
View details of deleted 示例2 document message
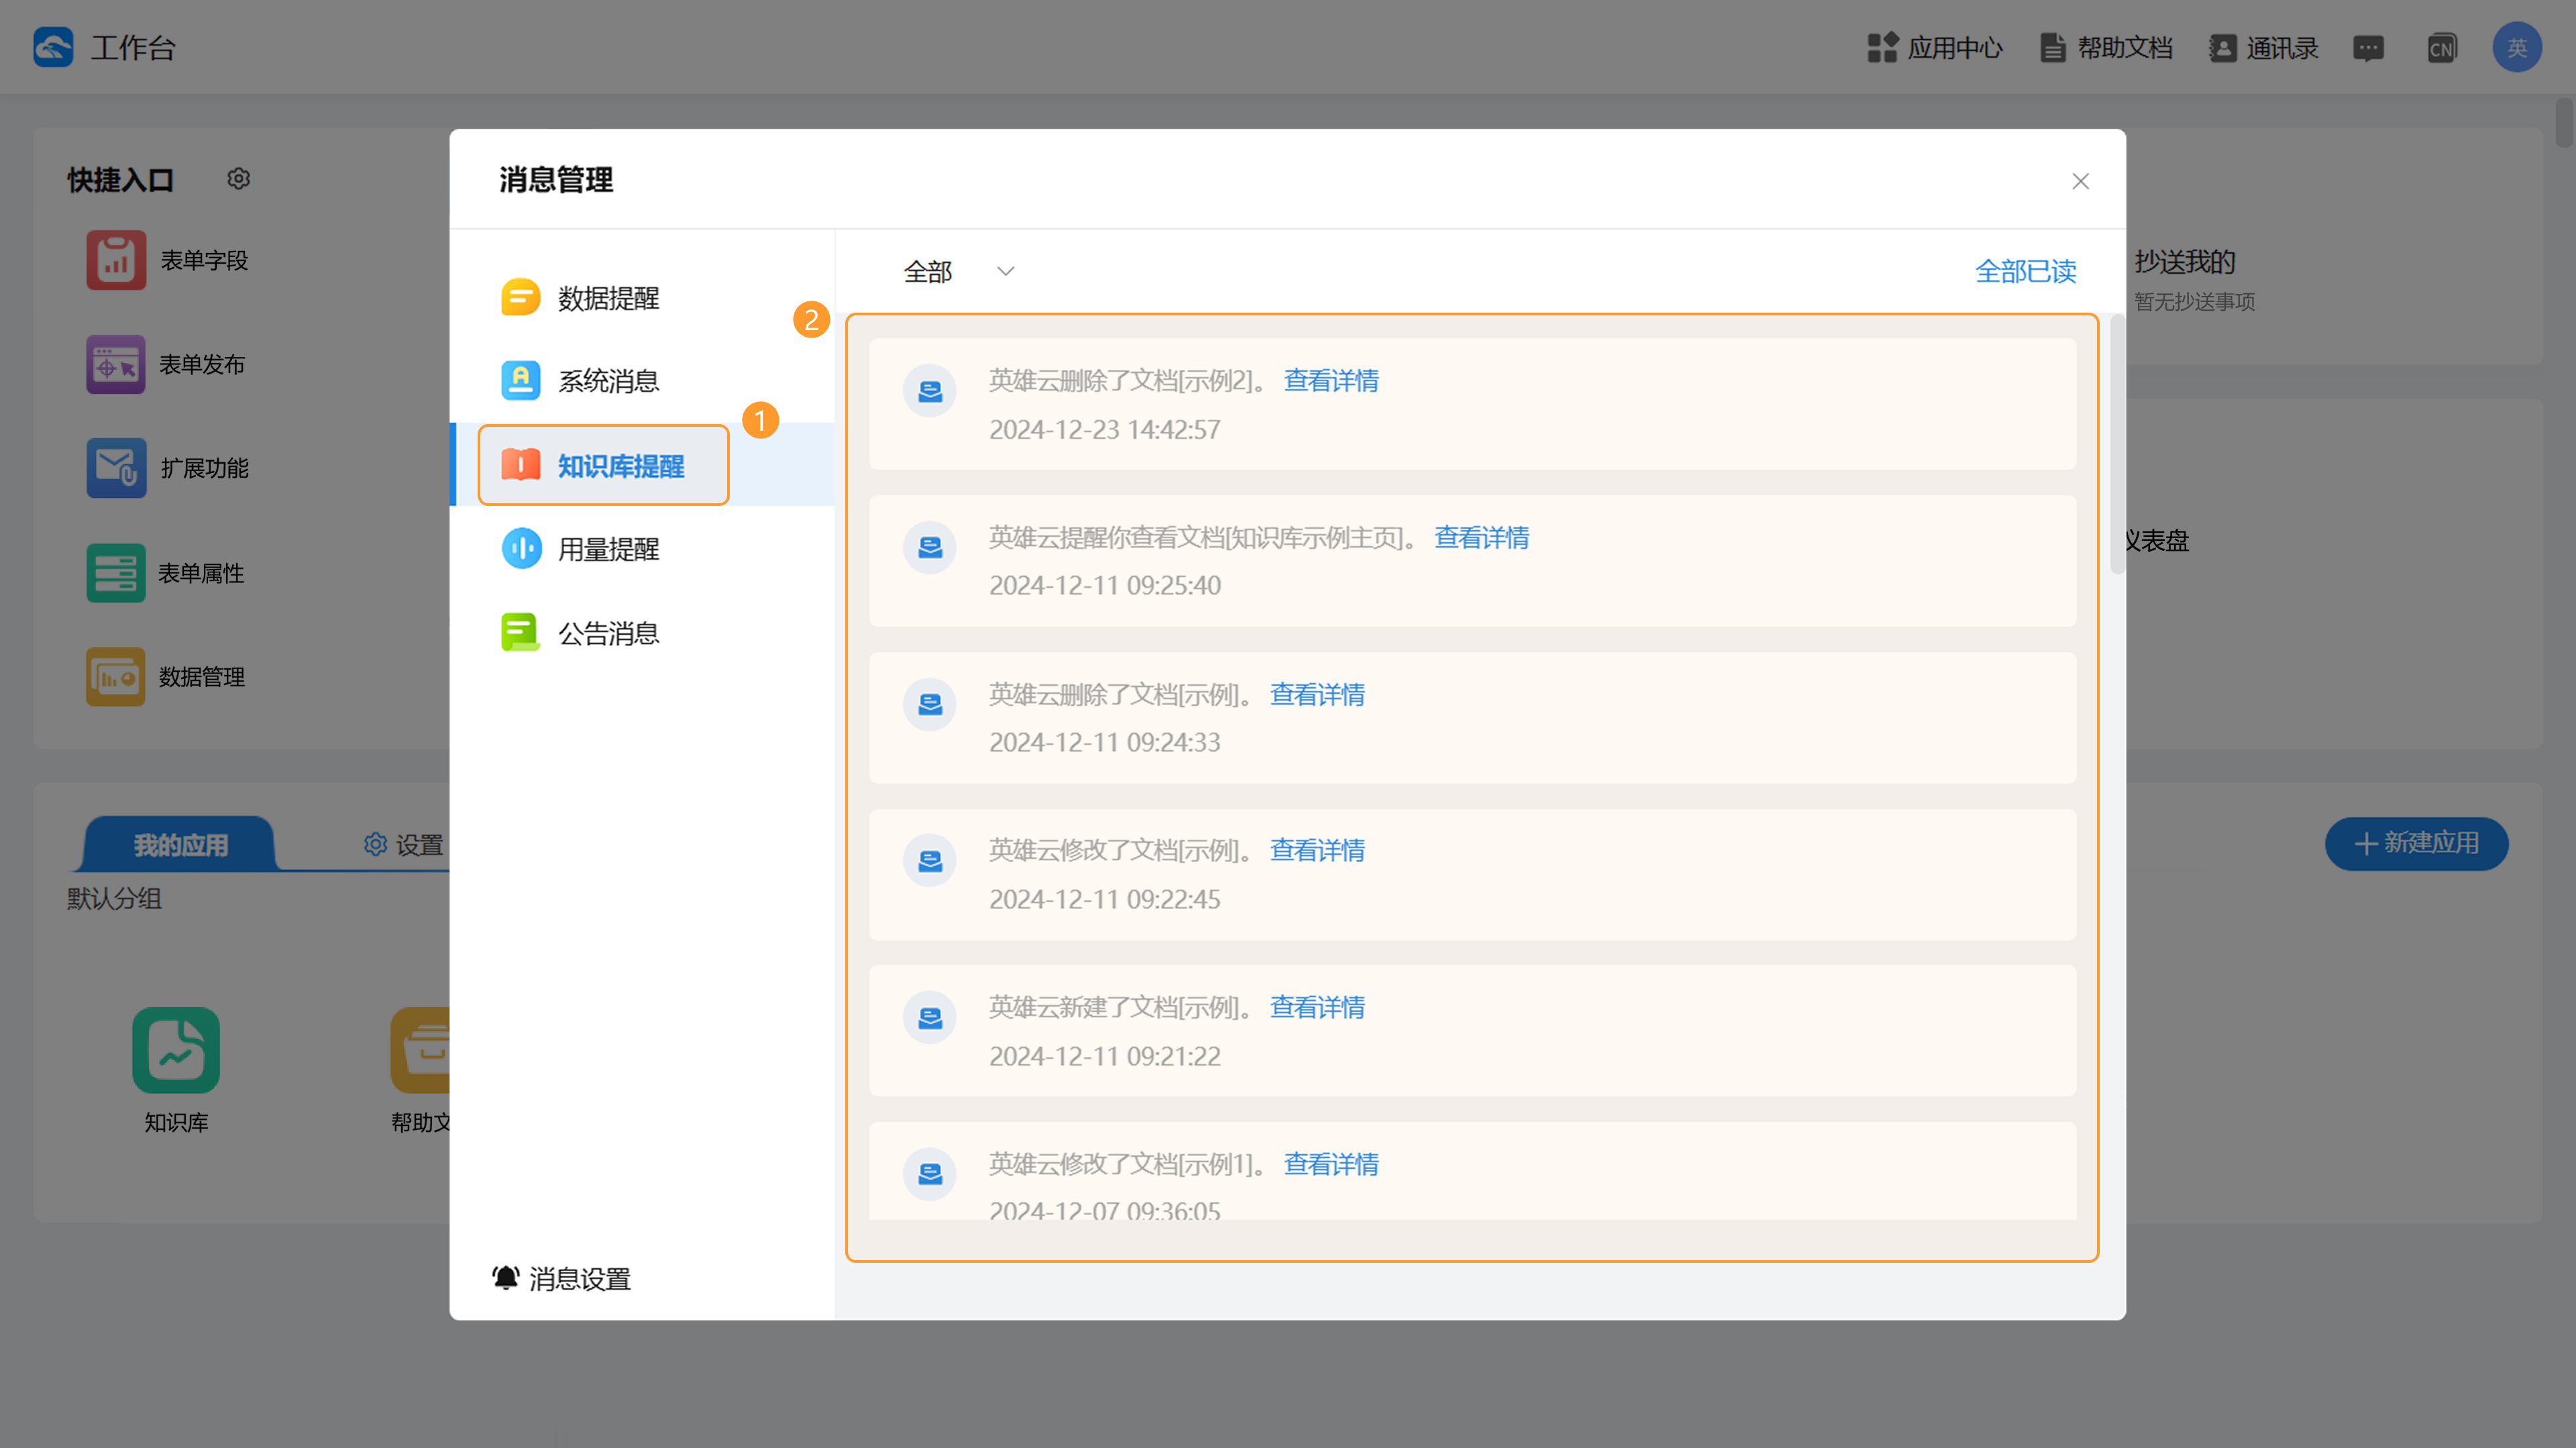click(1331, 381)
